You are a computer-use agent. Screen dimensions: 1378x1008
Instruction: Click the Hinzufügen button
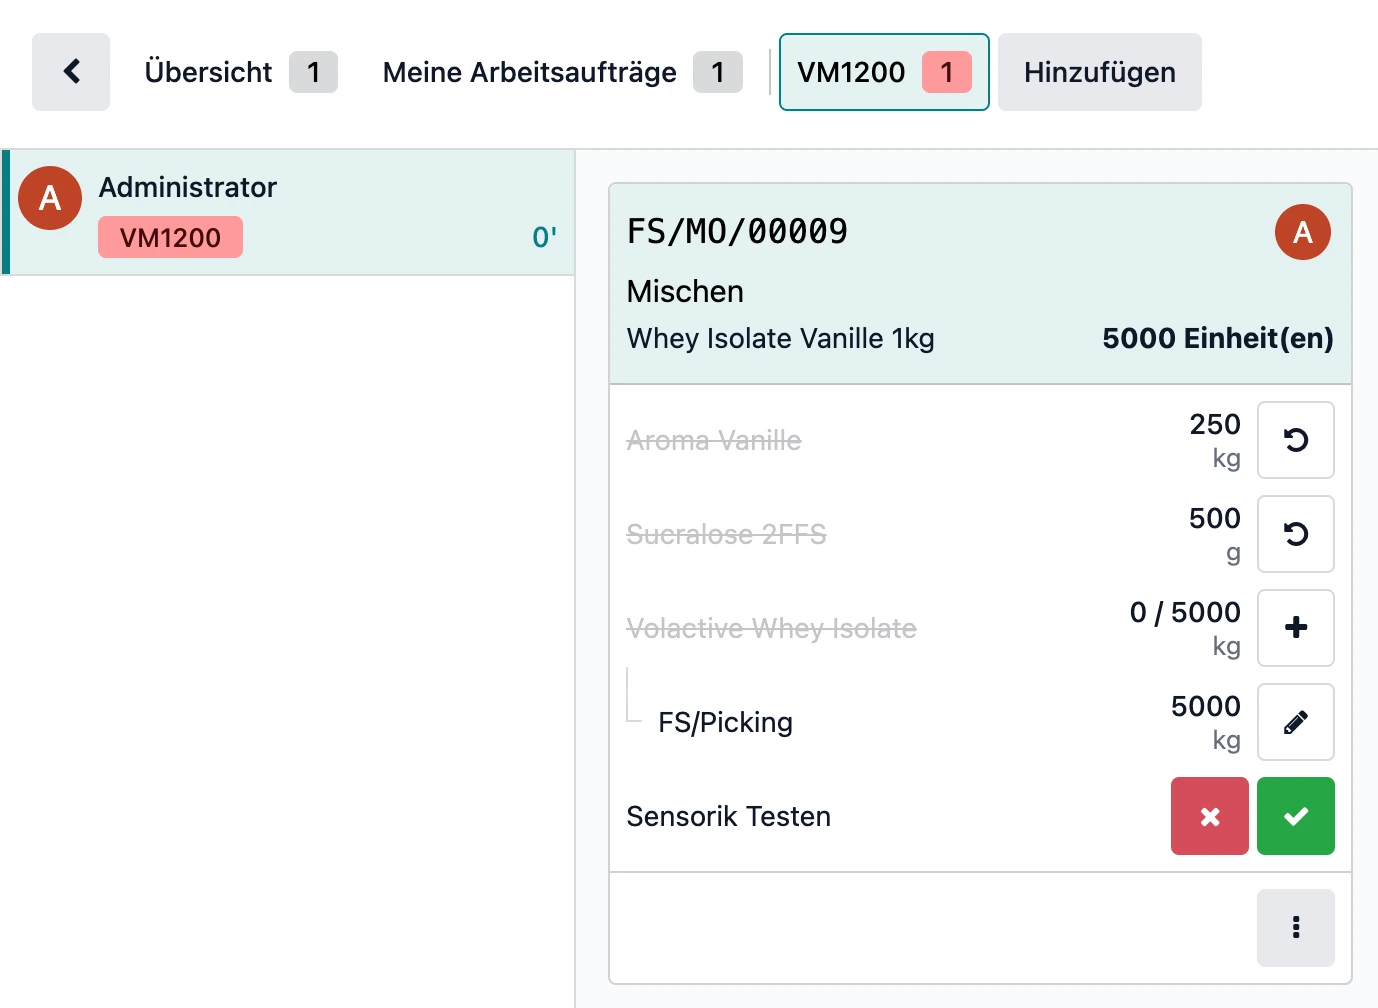click(x=1099, y=71)
